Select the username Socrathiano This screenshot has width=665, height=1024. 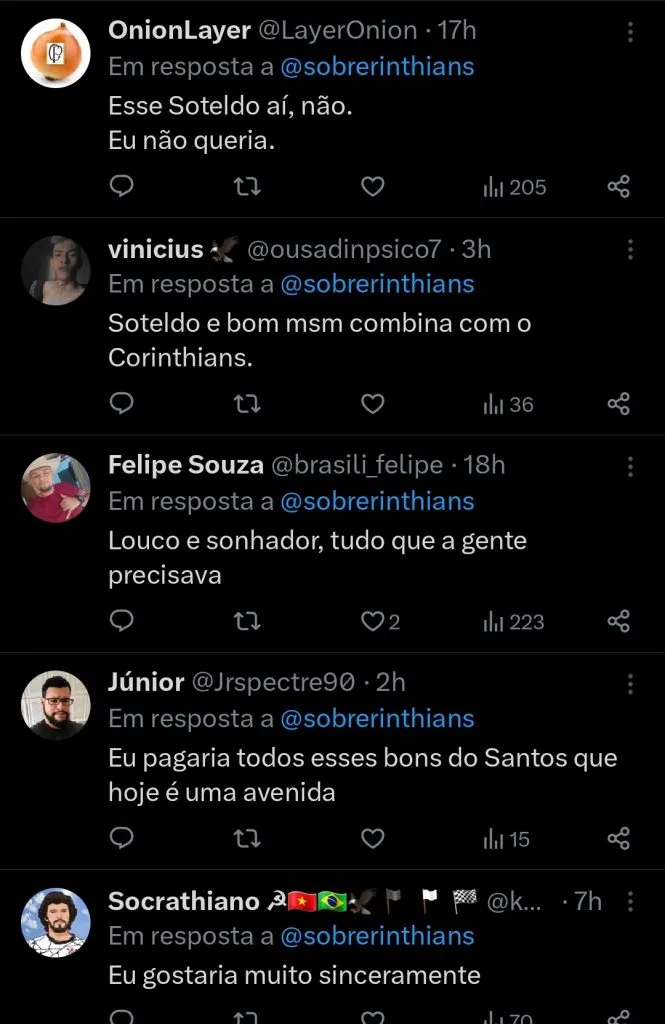[184, 901]
